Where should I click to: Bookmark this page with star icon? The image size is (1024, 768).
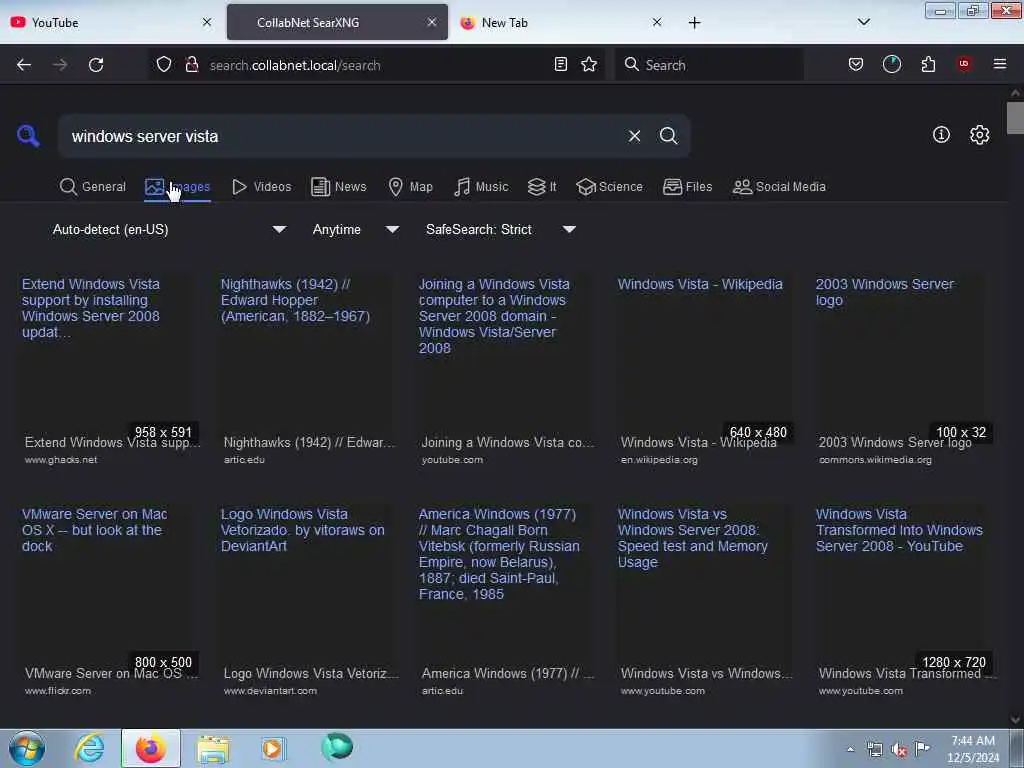589,64
